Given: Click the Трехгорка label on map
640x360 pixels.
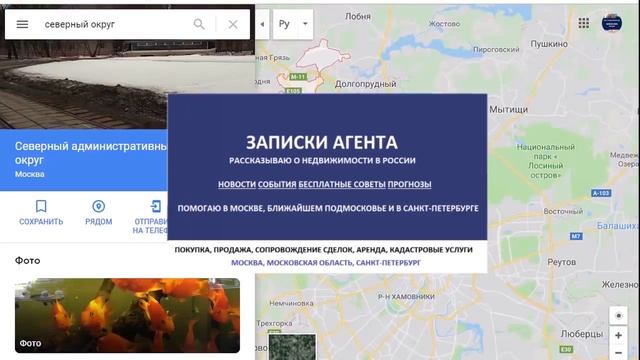Looking at the screenshot, I should (x=274, y=323).
